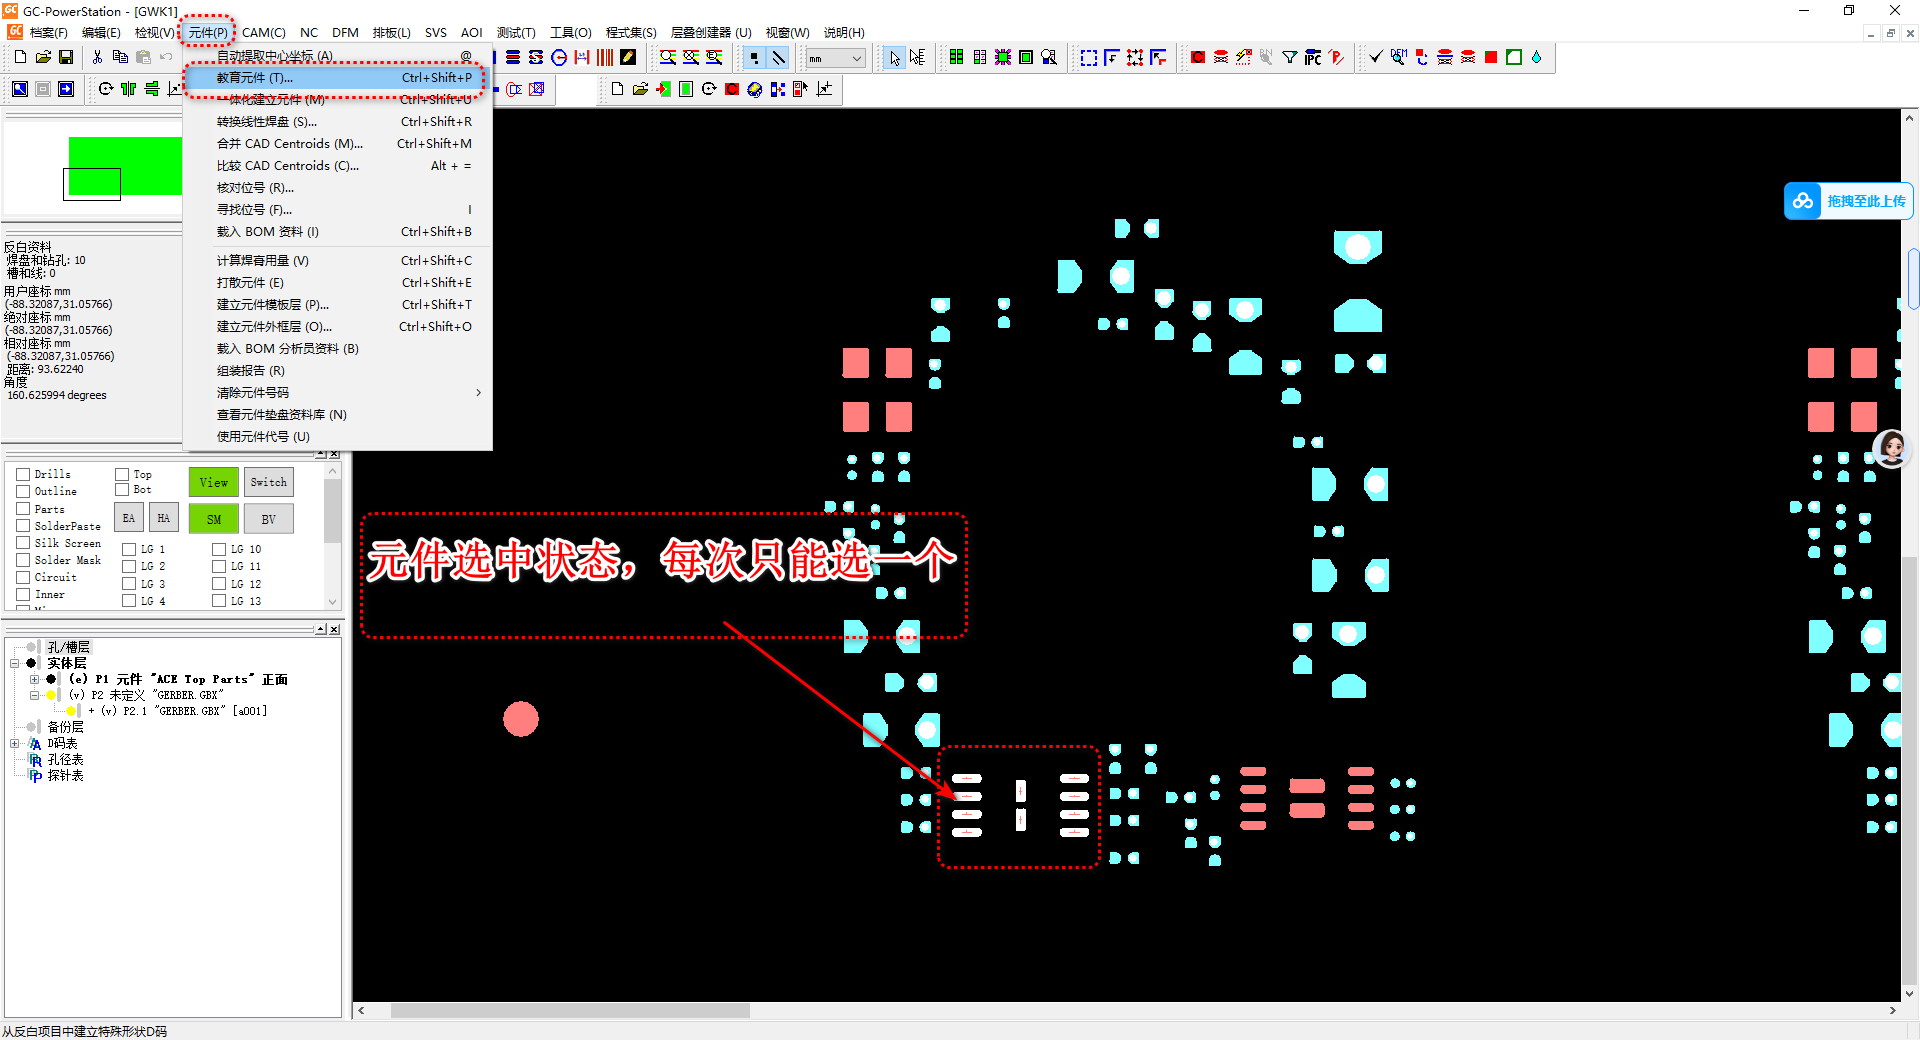
Task: Click the GC-PowerStation app icon in title bar
Action: pyautogui.click(x=11, y=10)
